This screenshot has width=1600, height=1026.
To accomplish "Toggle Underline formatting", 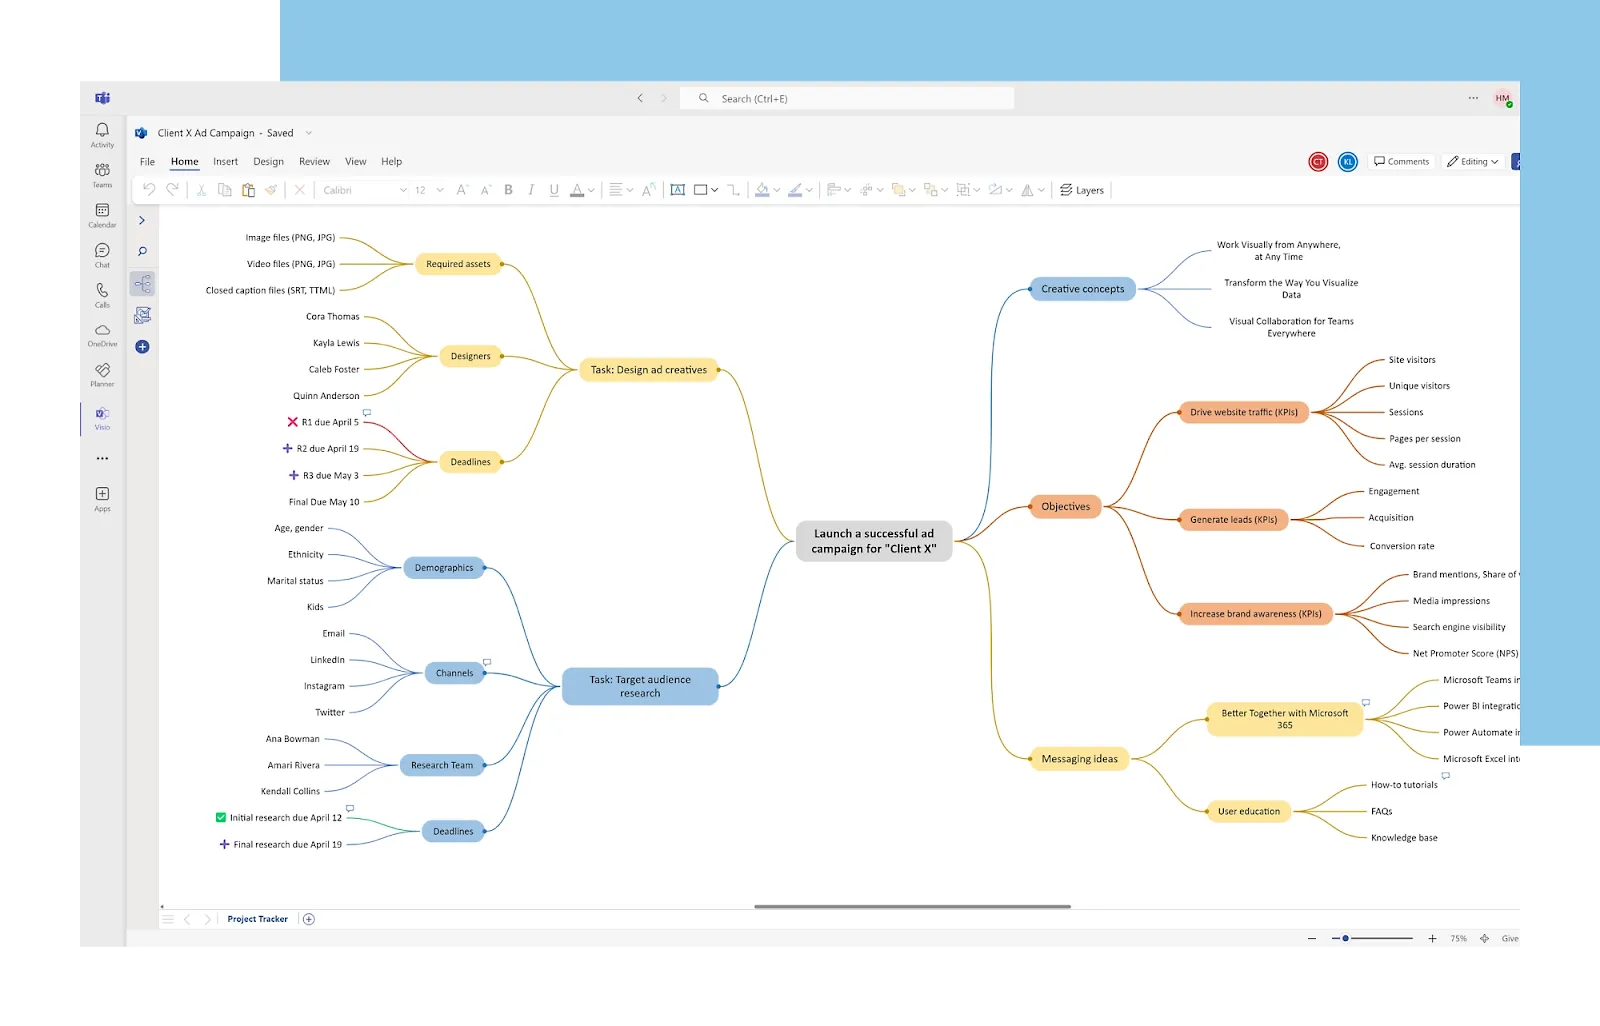I will (554, 190).
